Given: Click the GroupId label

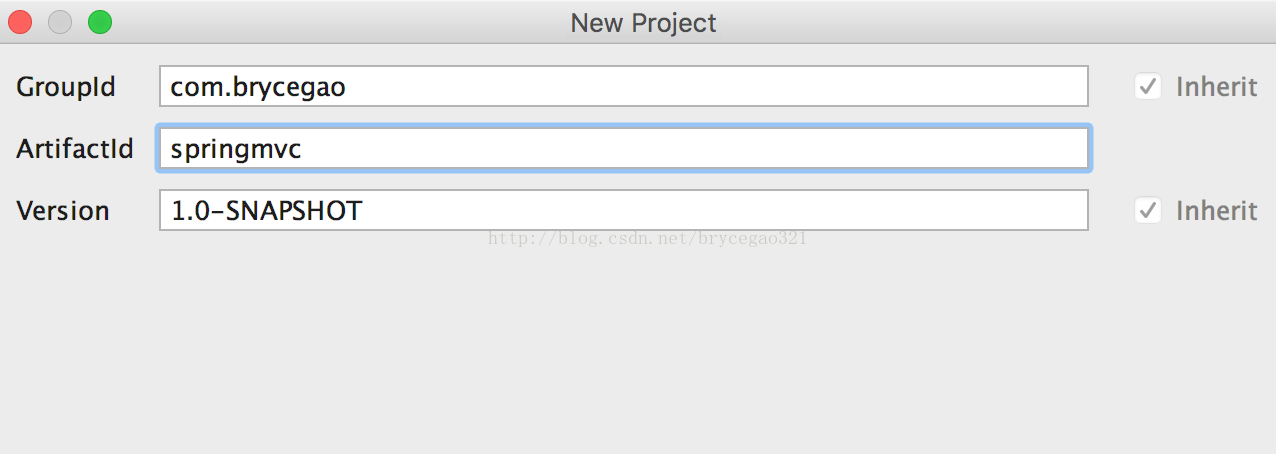Looking at the screenshot, I should click(x=66, y=87).
